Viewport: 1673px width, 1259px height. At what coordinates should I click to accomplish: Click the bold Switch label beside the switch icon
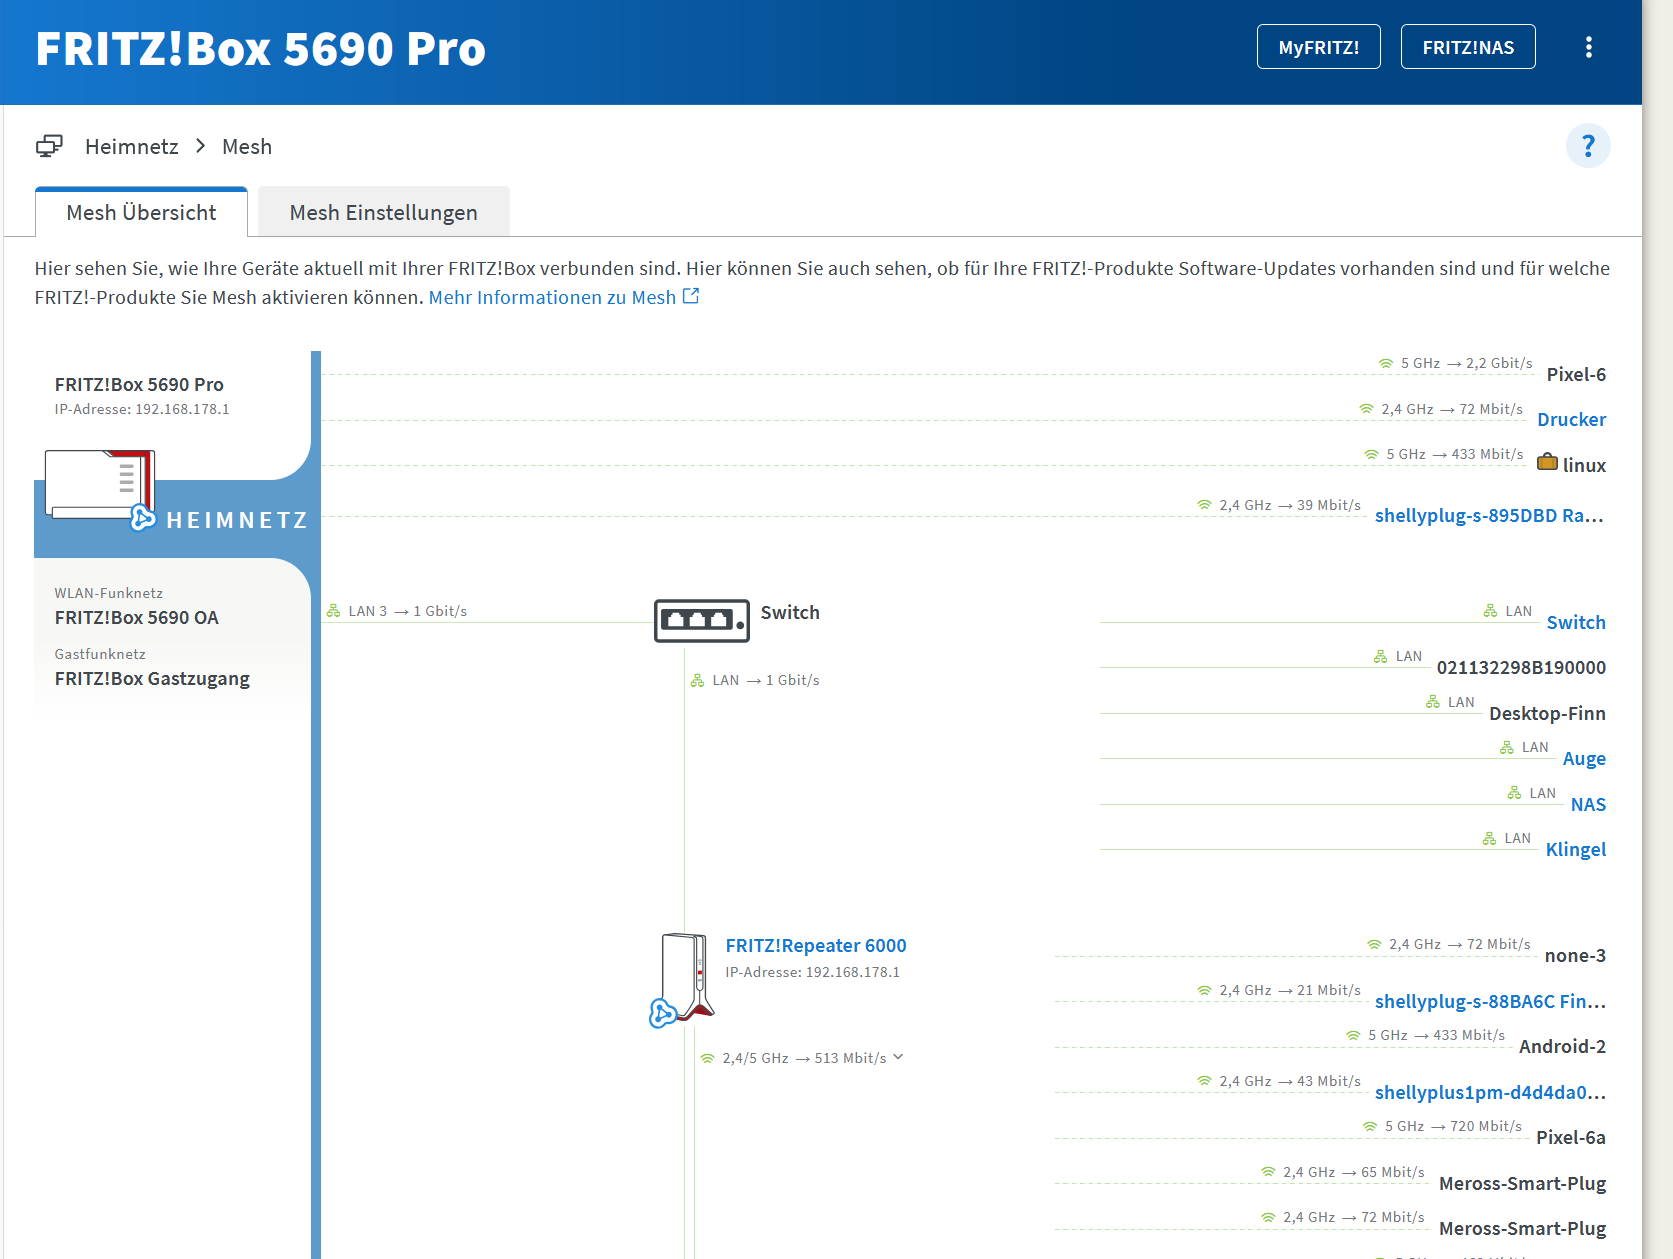(790, 612)
